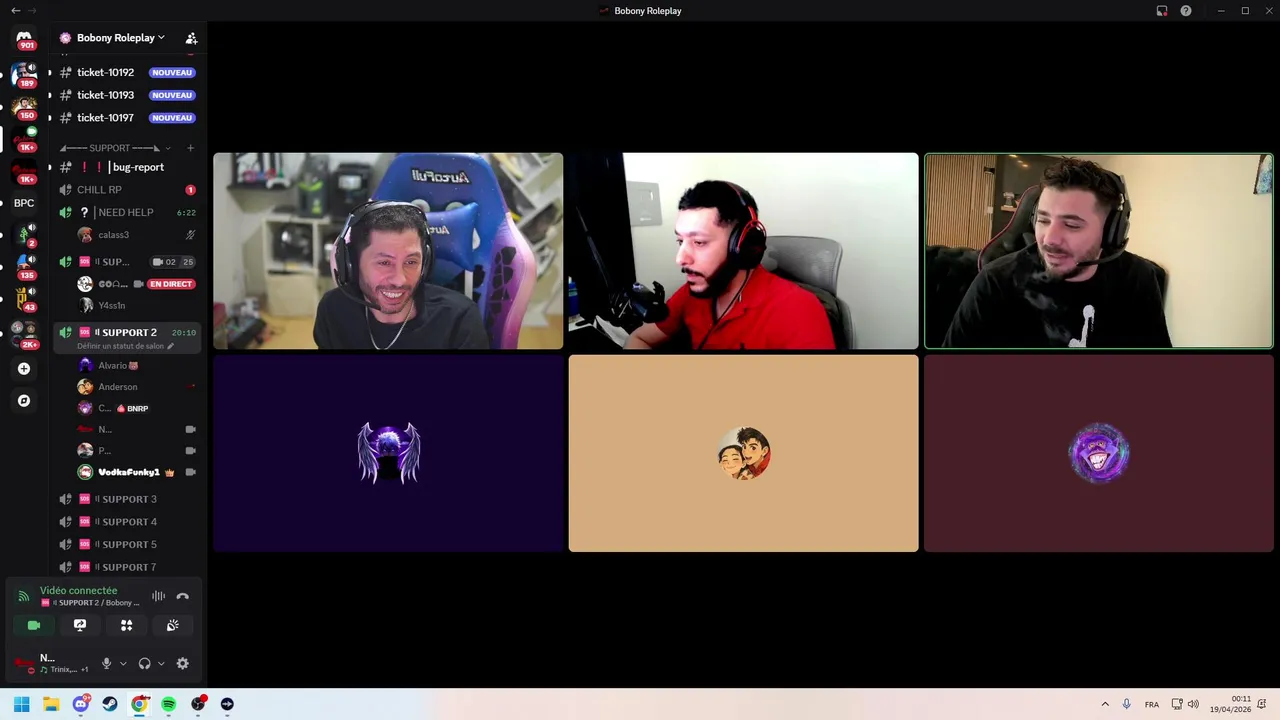Focus video tile with blue AutoFull chair
This screenshot has height=720, width=1280.
[x=388, y=251]
